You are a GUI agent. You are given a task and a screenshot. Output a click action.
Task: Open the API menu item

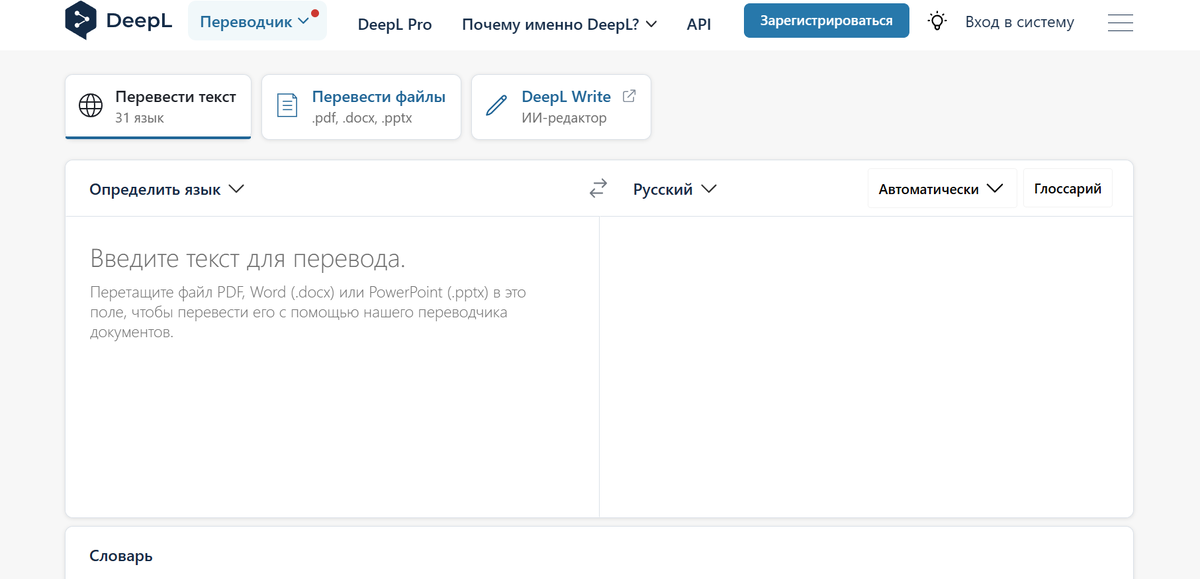click(x=699, y=23)
